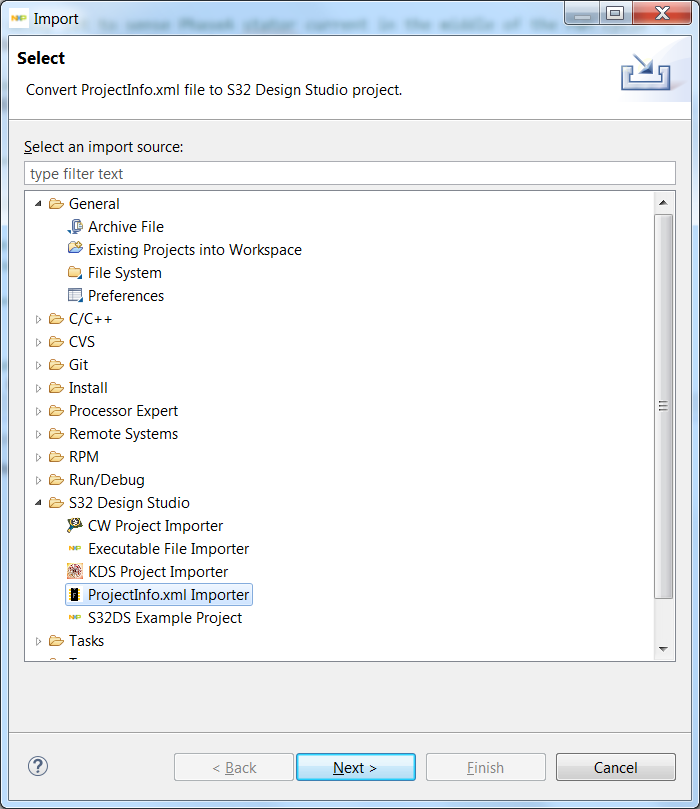Expand the Install category
Image resolution: width=700 pixels, height=809 pixels.
[x=38, y=388]
